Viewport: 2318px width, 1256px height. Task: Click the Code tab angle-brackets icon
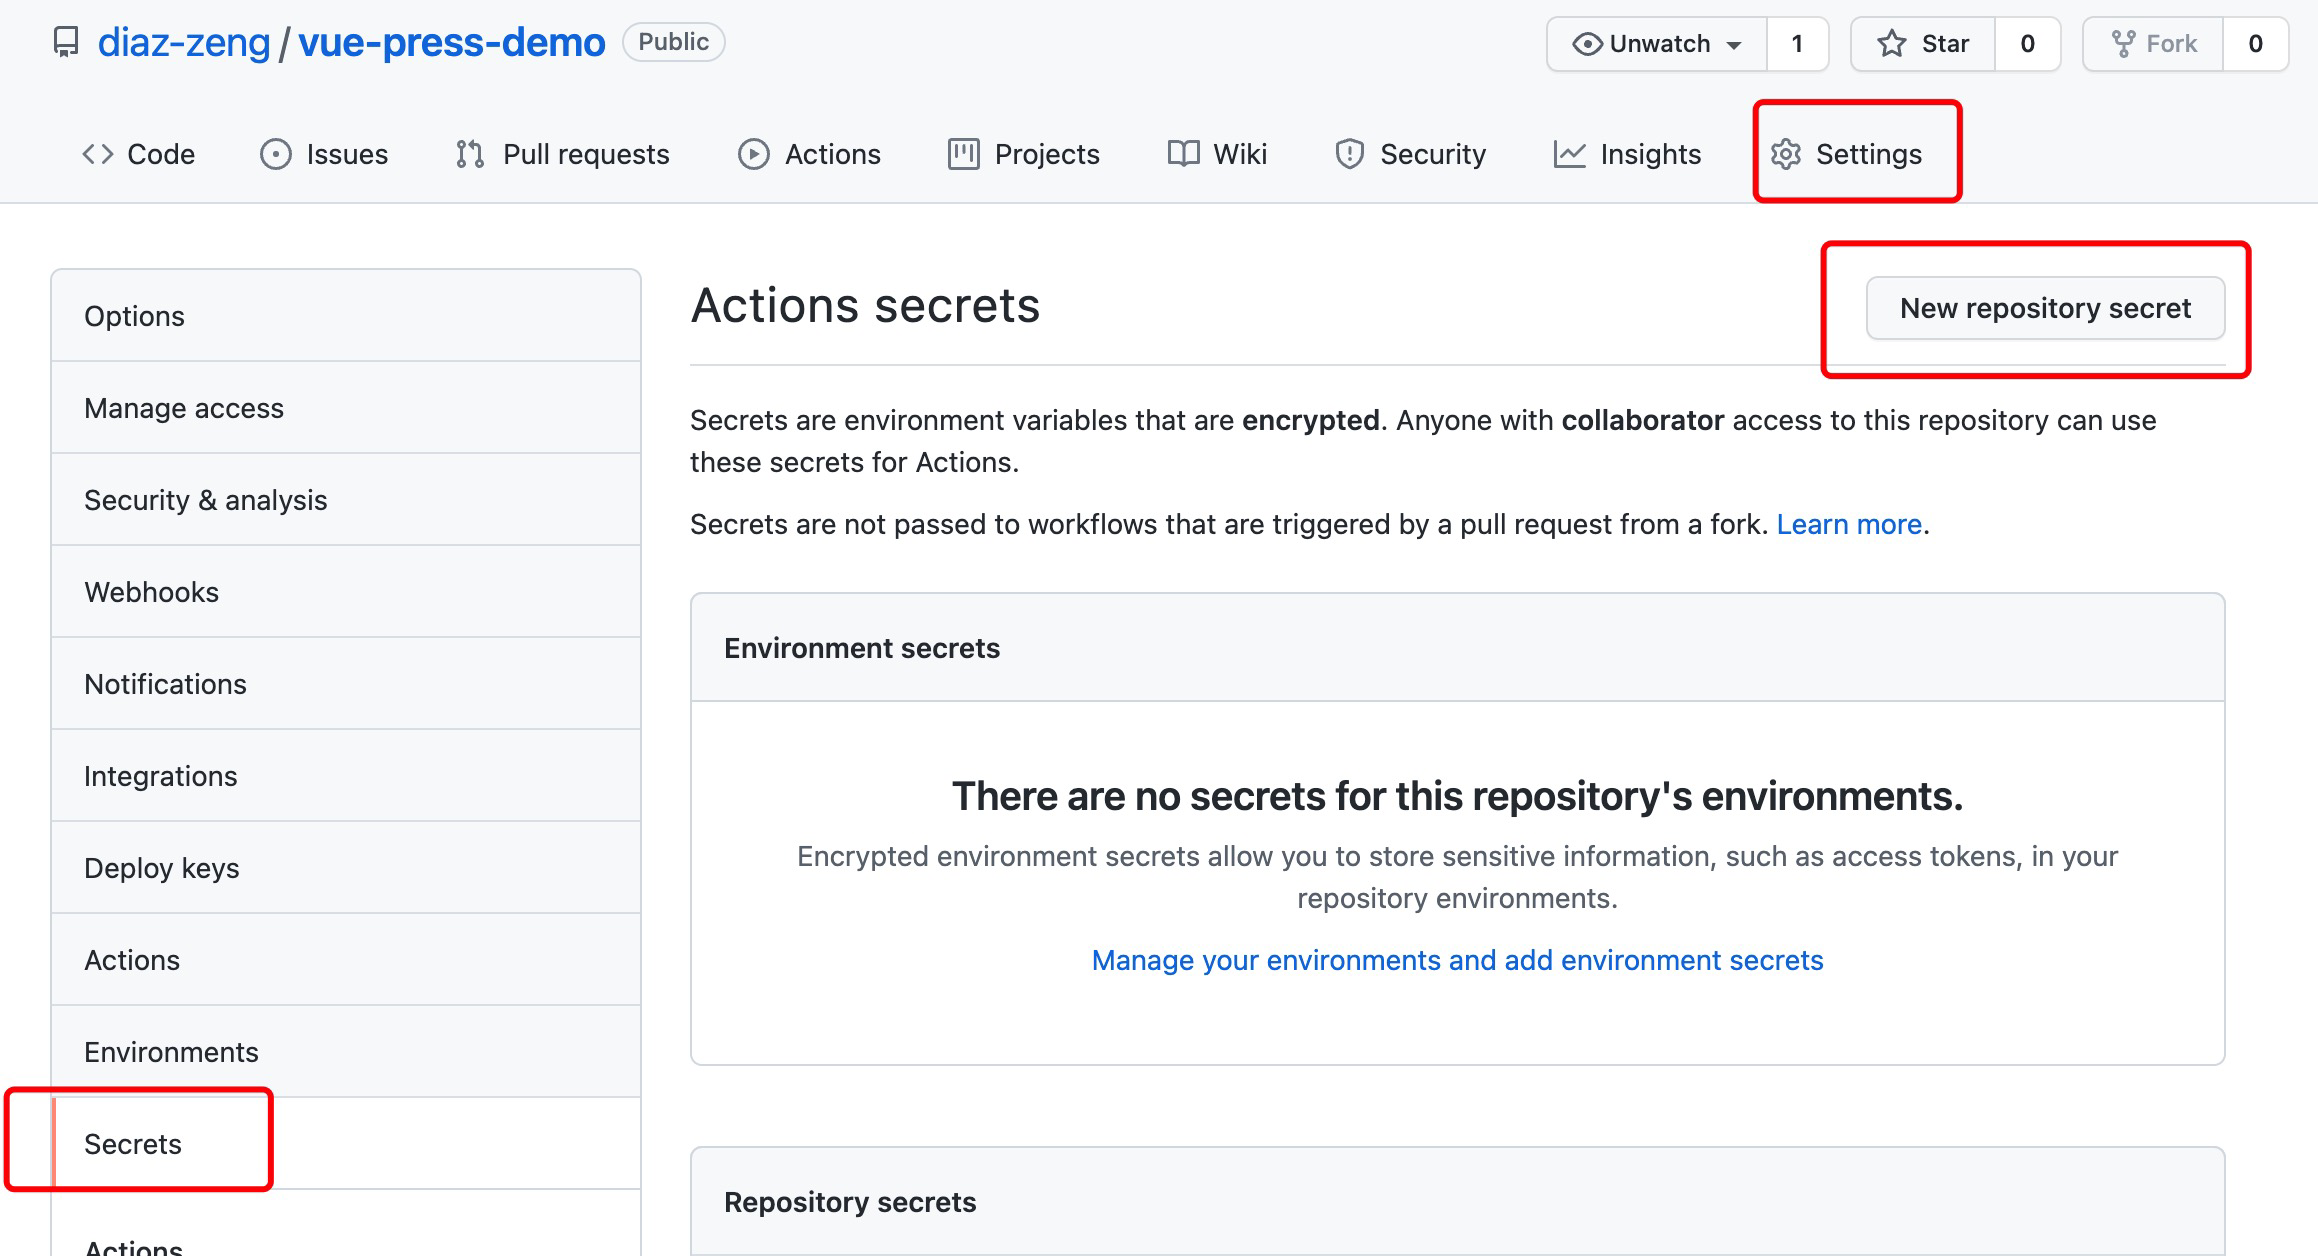click(97, 154)
